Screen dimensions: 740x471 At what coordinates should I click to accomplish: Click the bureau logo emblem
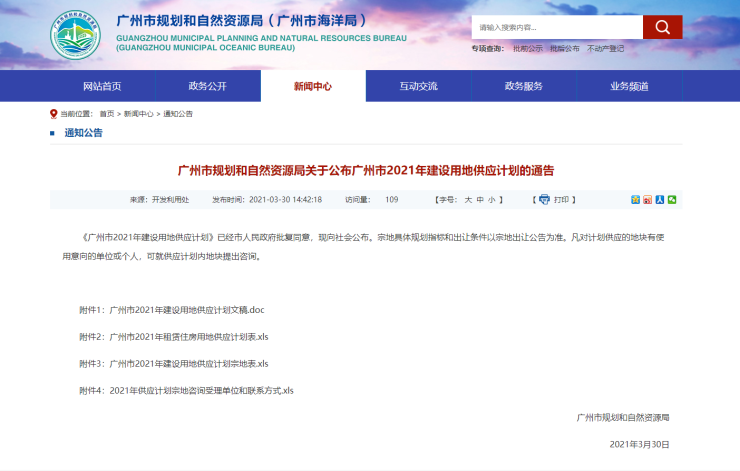coord(76,34)
